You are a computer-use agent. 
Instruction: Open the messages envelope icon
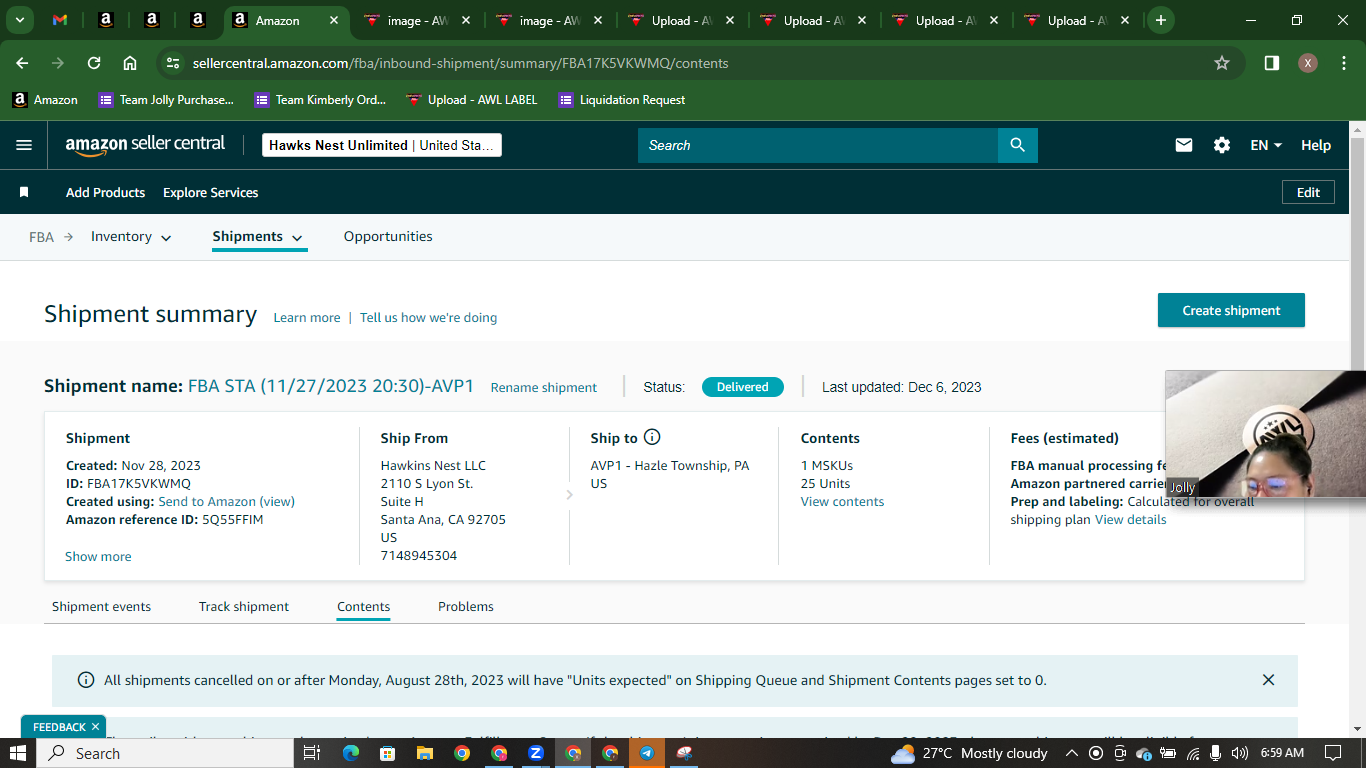point(1184,145)
